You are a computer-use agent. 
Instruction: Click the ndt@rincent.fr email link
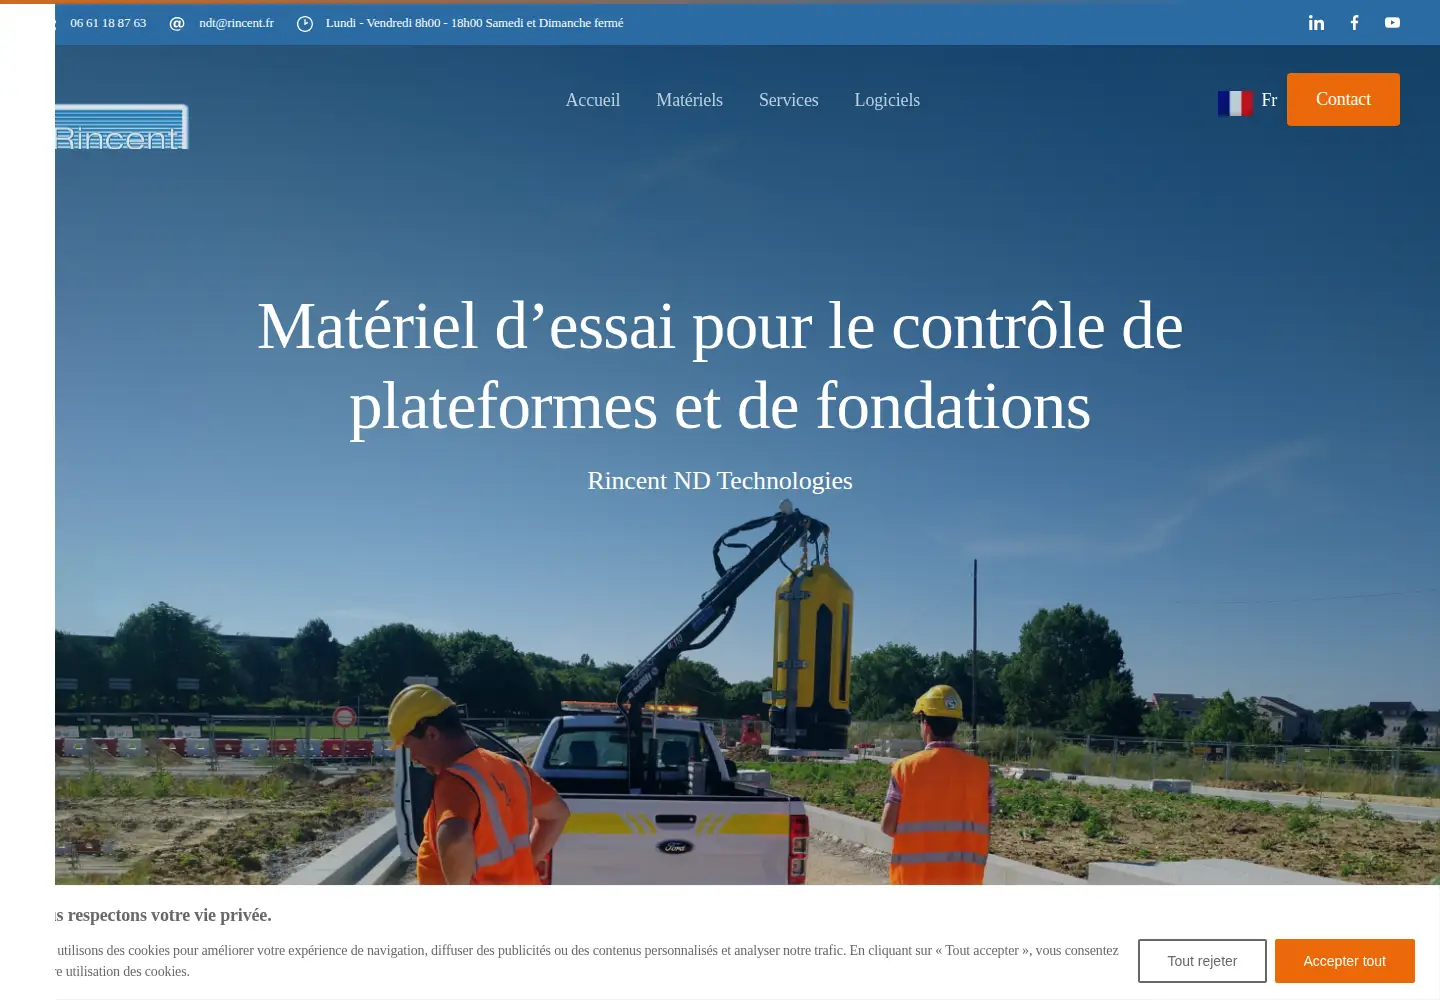point(236,23)
